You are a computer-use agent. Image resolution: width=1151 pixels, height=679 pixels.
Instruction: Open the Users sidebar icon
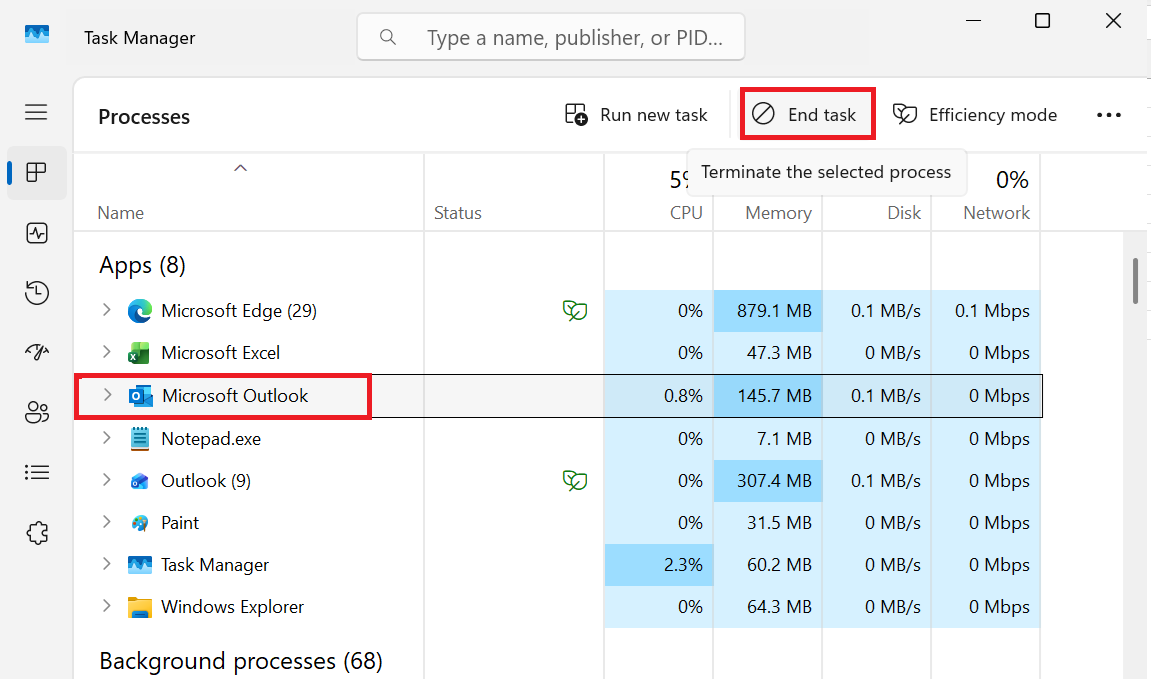point(37,413)
